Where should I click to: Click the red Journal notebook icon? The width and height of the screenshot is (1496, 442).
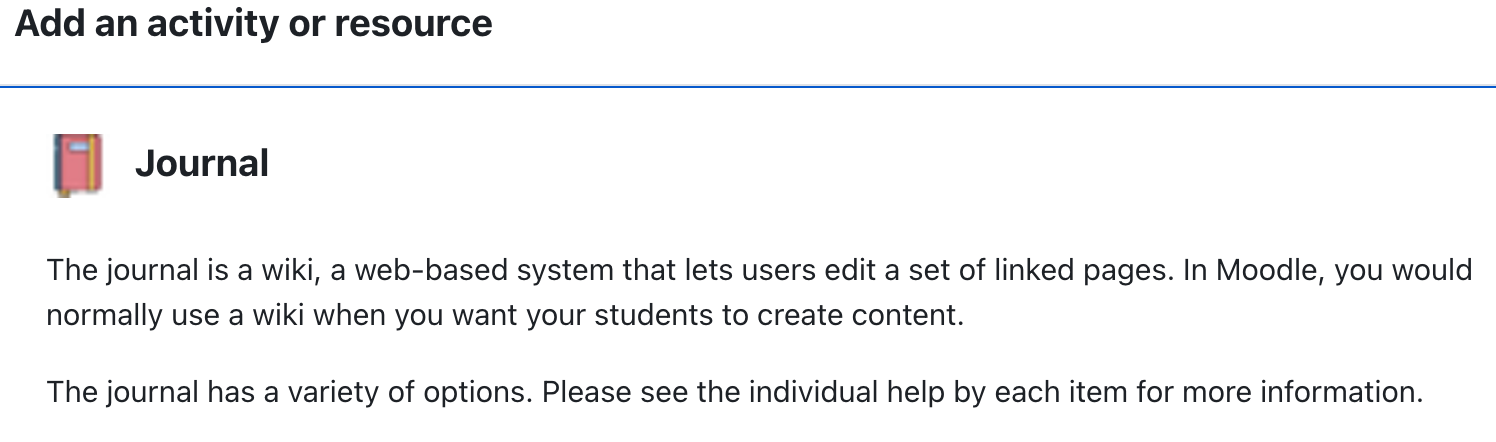pyautogui.click(x=77, y=165)
